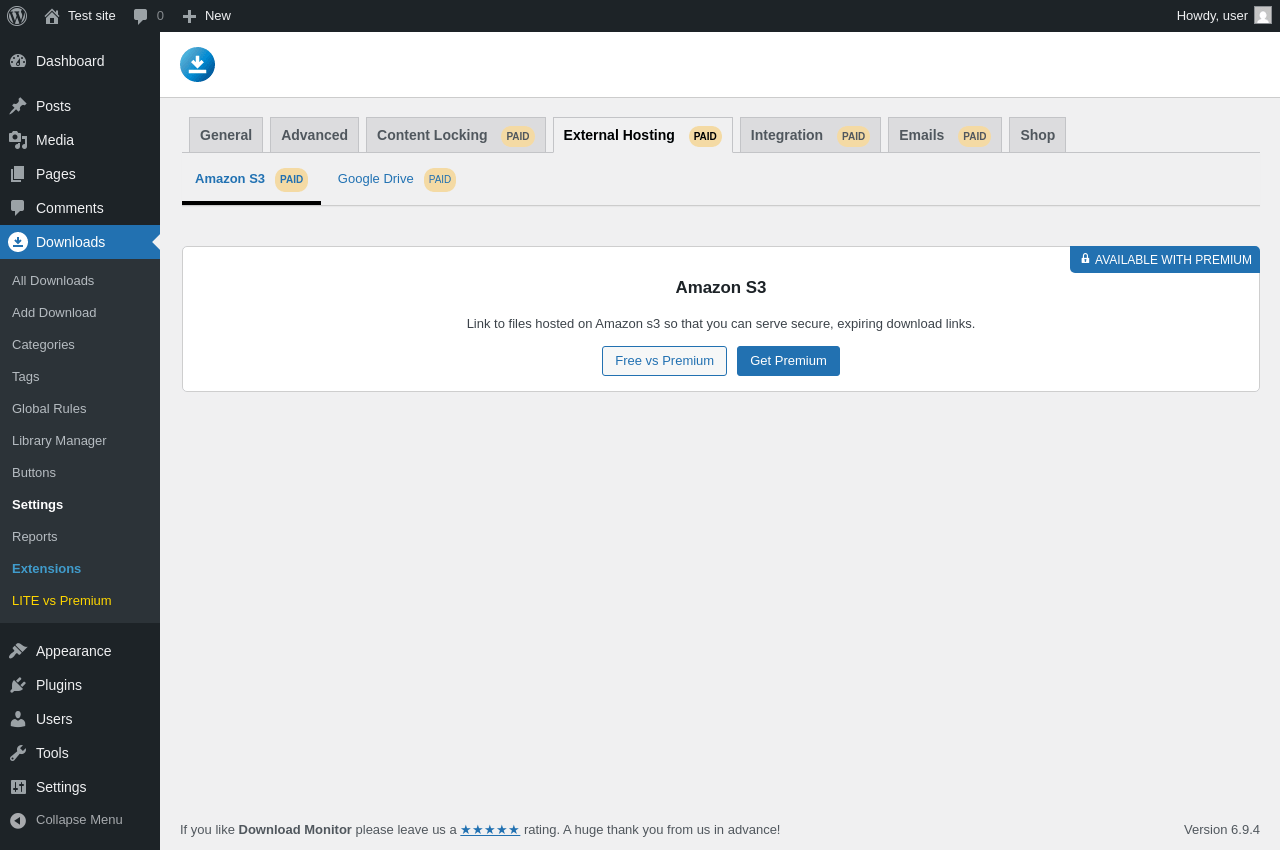Open Plugins via the plug icon

[18, 685]
